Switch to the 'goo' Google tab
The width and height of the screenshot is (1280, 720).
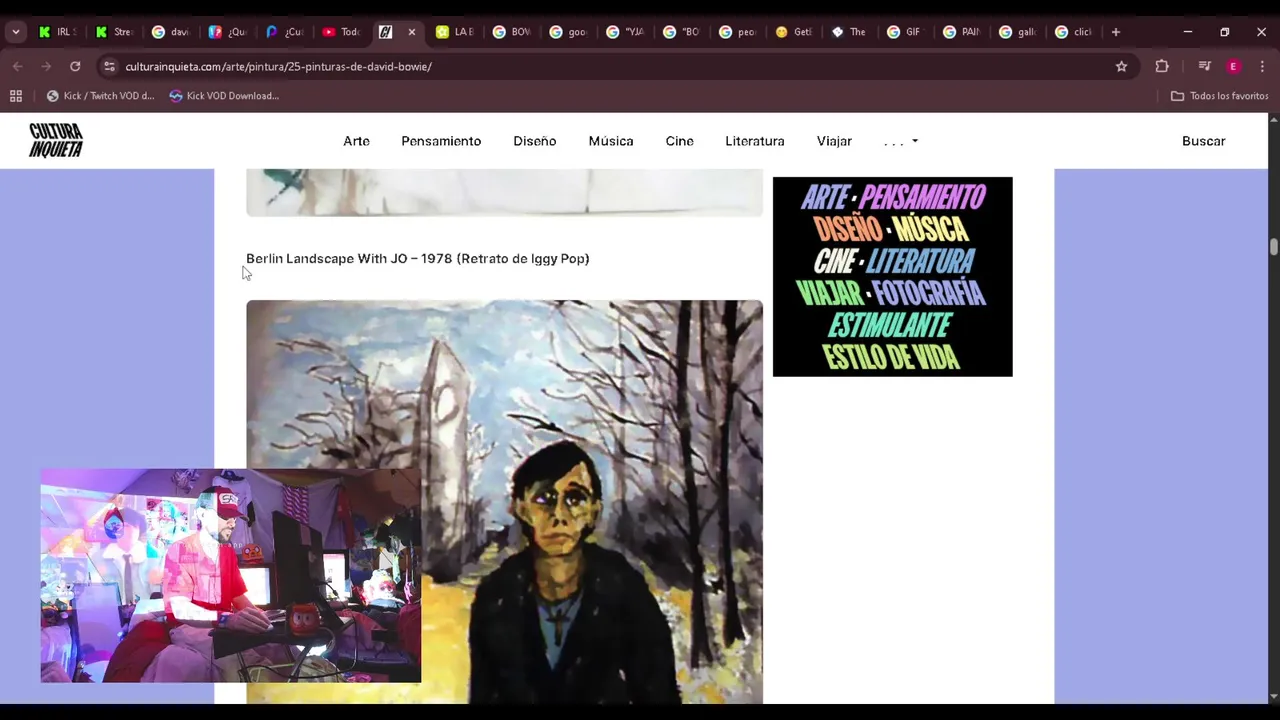point(568,32)
